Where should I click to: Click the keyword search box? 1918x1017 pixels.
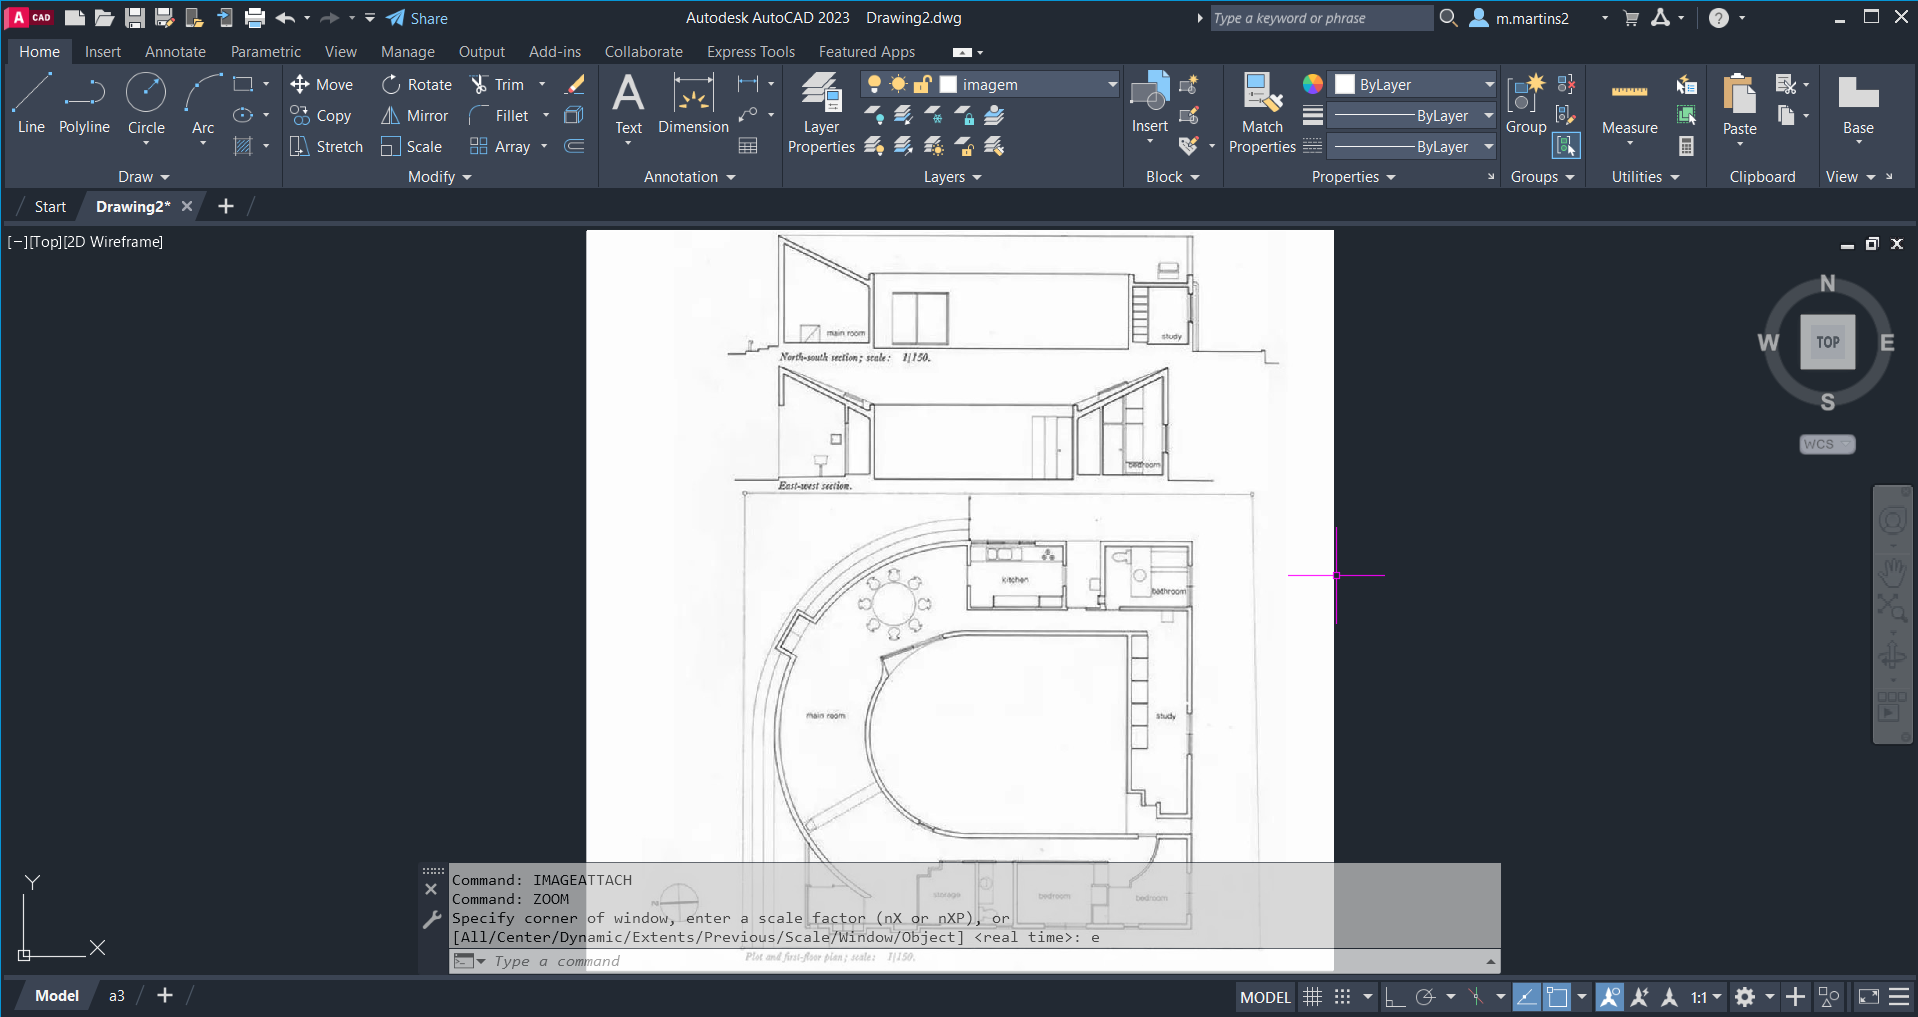click(1320, 18)
